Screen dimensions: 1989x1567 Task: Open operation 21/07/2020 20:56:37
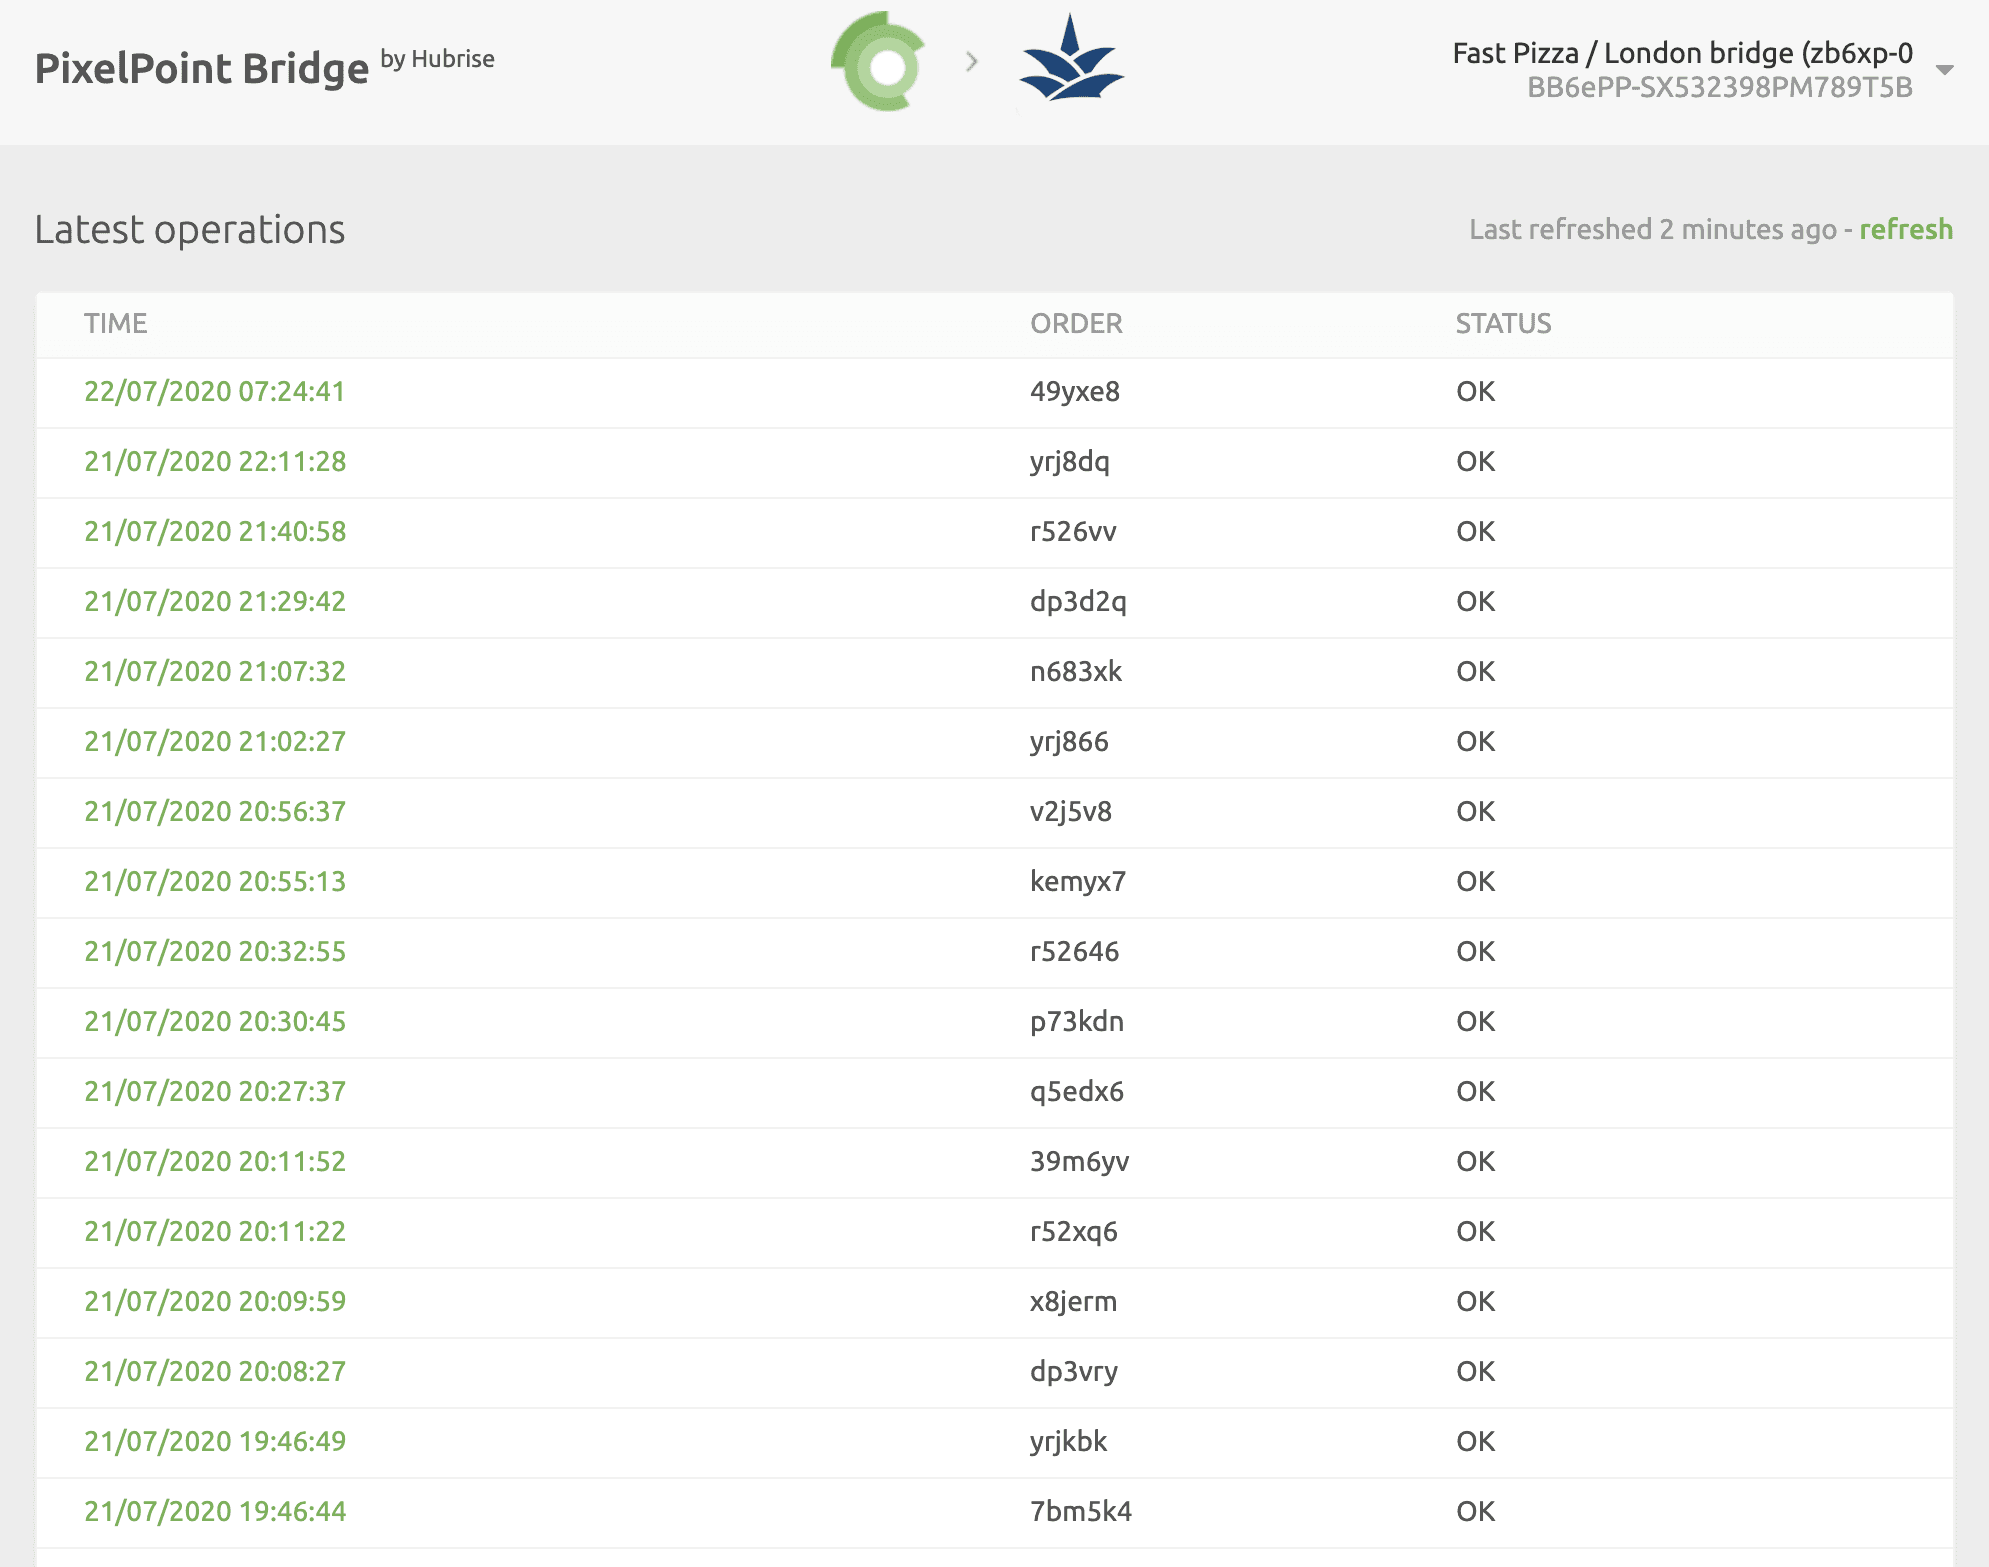215,811
